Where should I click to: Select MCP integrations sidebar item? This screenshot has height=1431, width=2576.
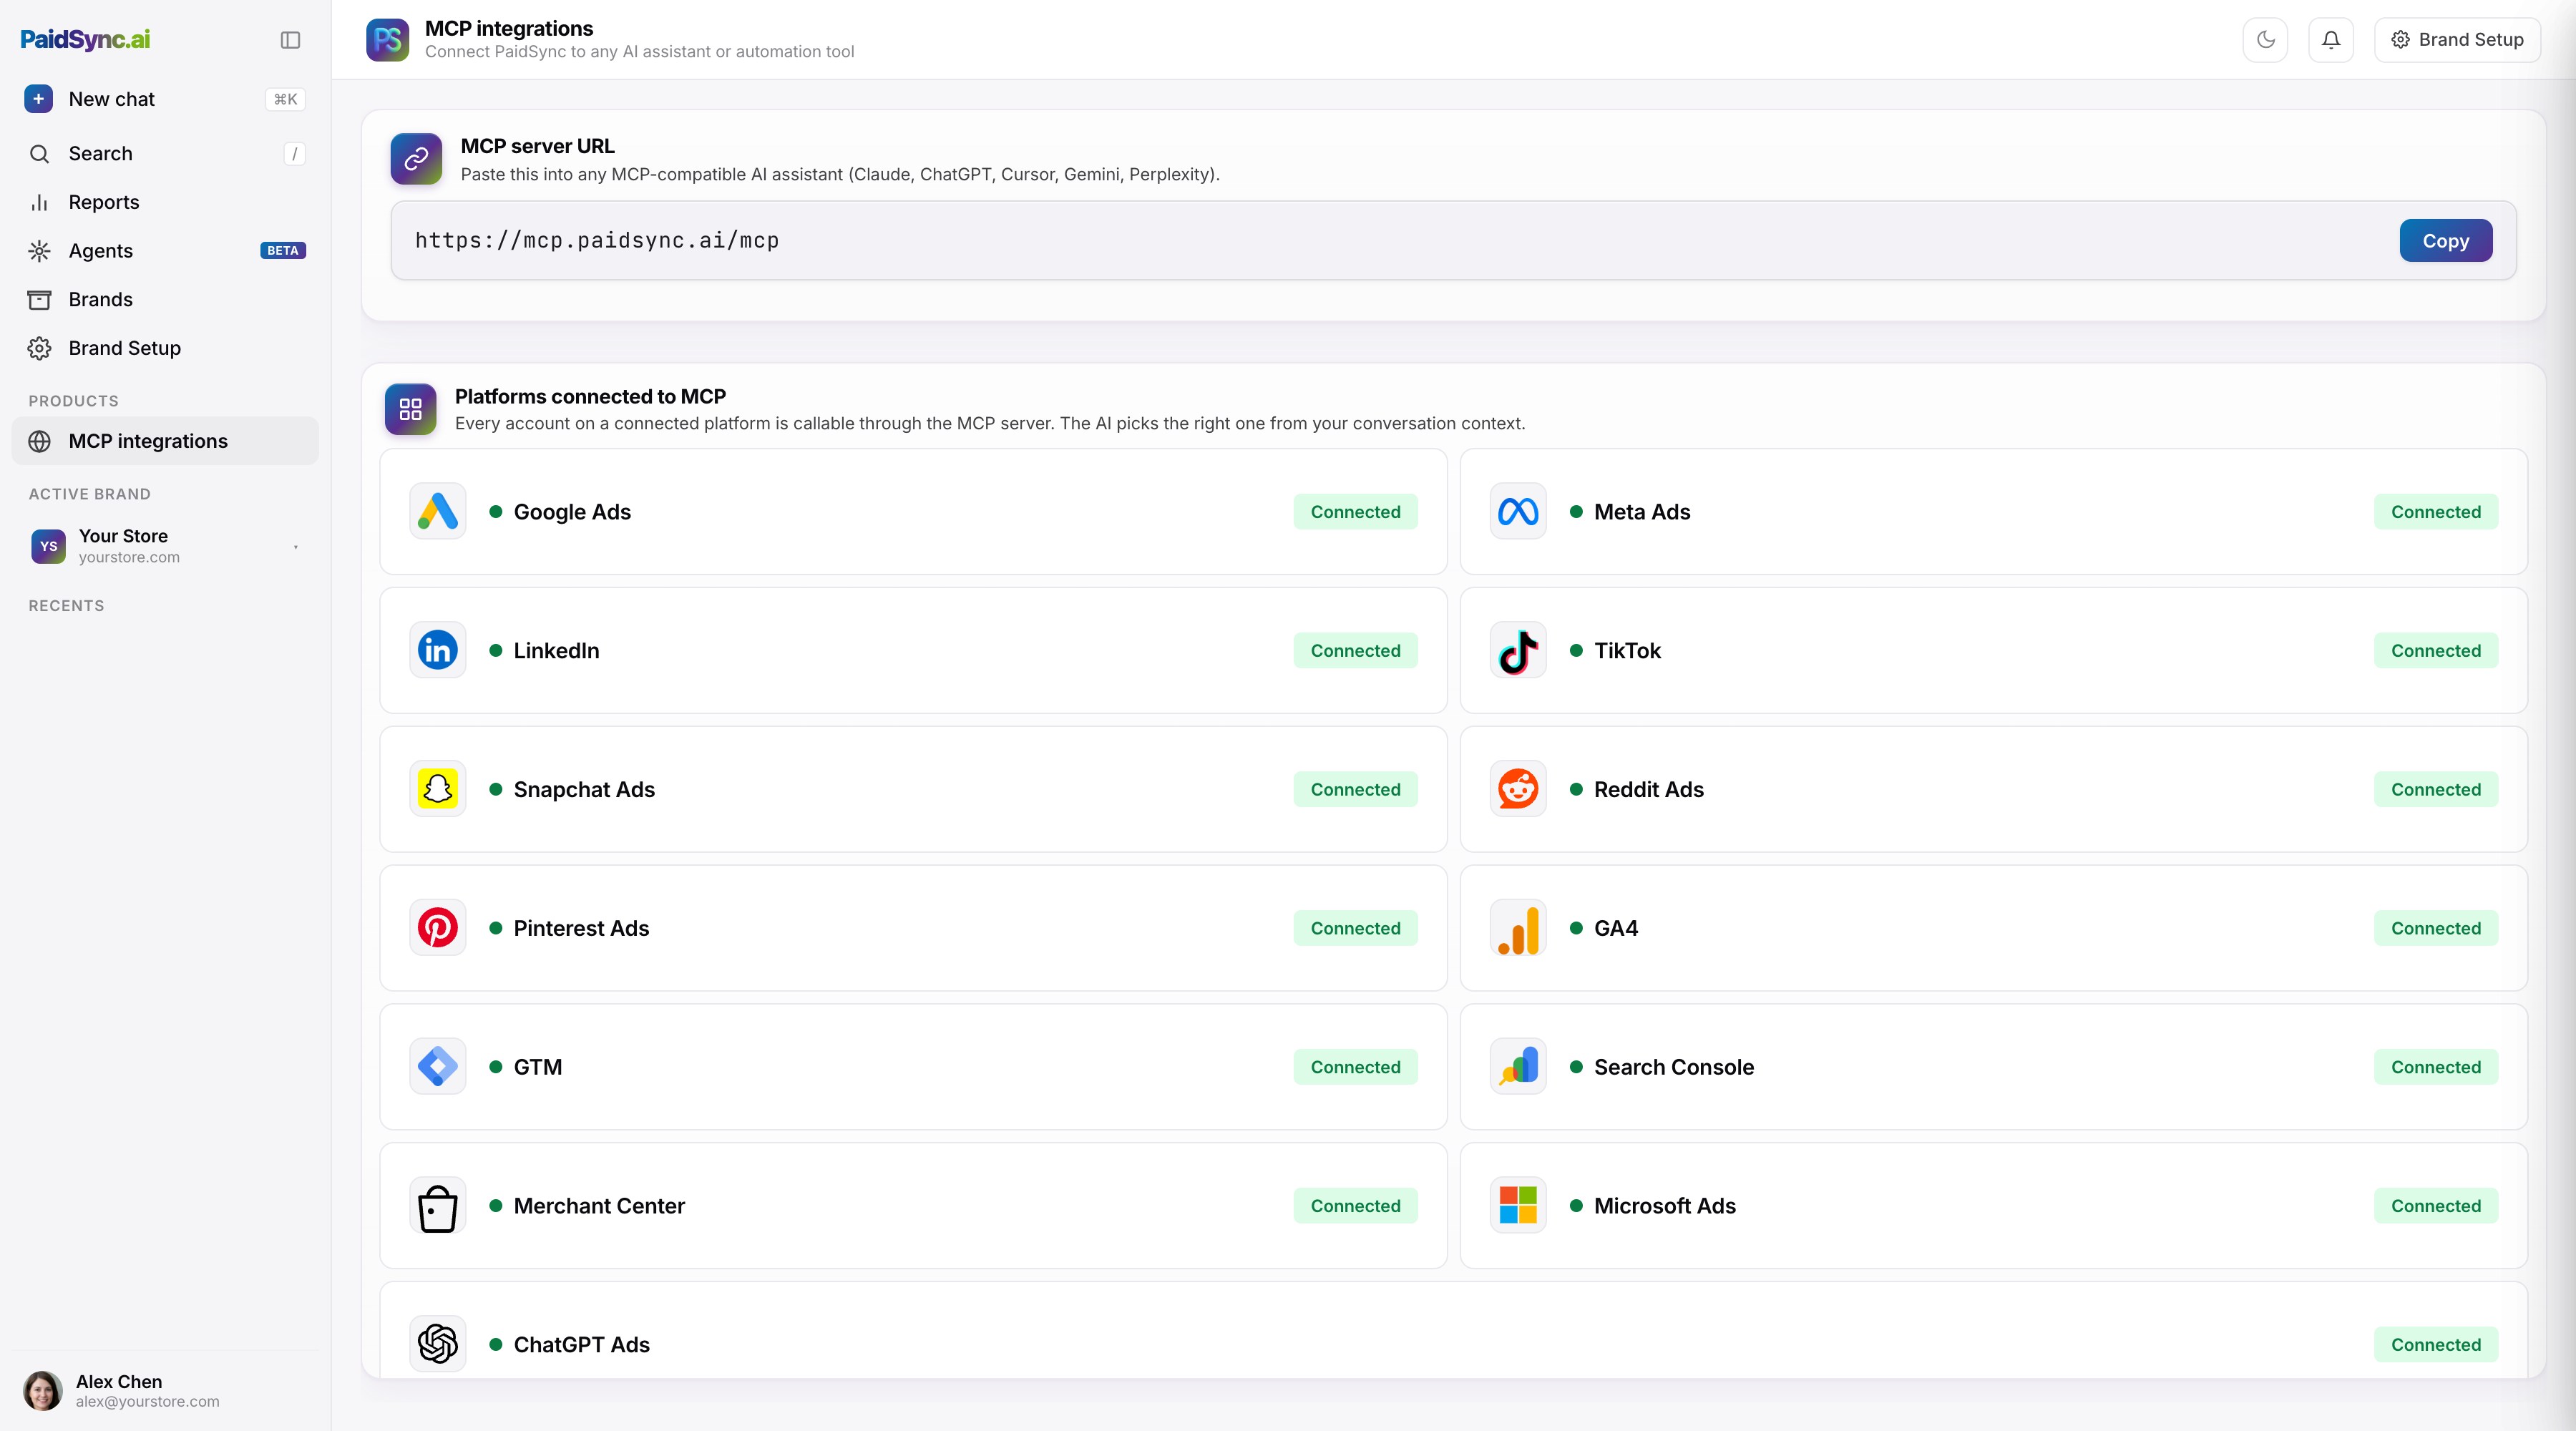[165, 441]
